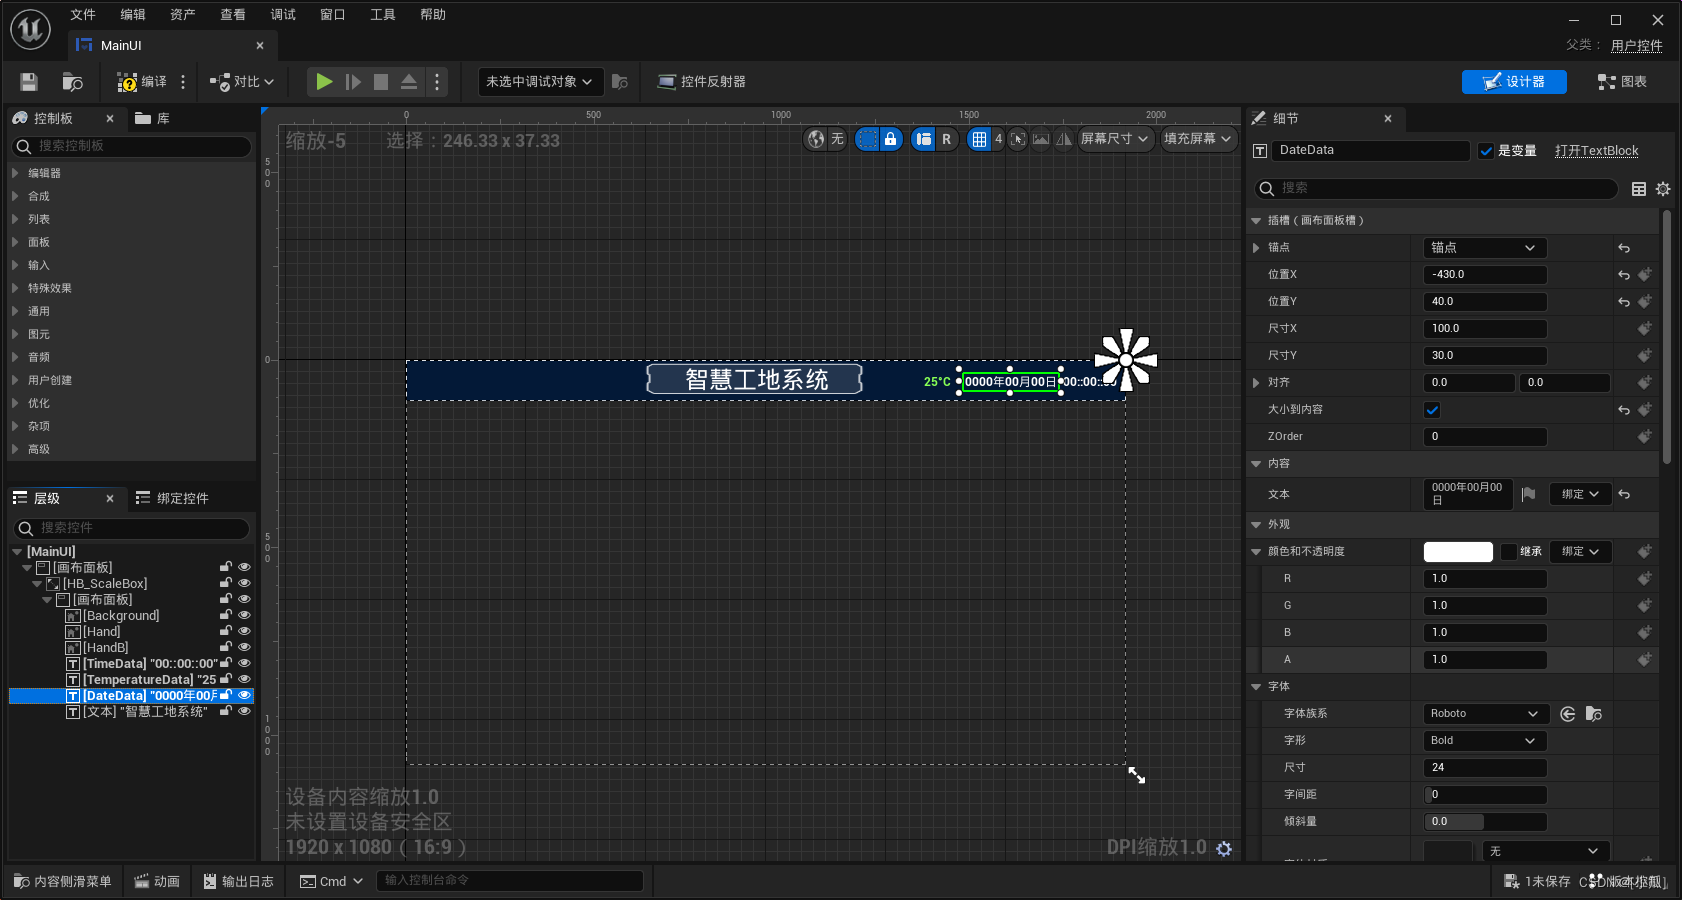Toggle the Is Variable checkbox
The width and height of the screenshot is (1682, 900).
(1486, 151)
